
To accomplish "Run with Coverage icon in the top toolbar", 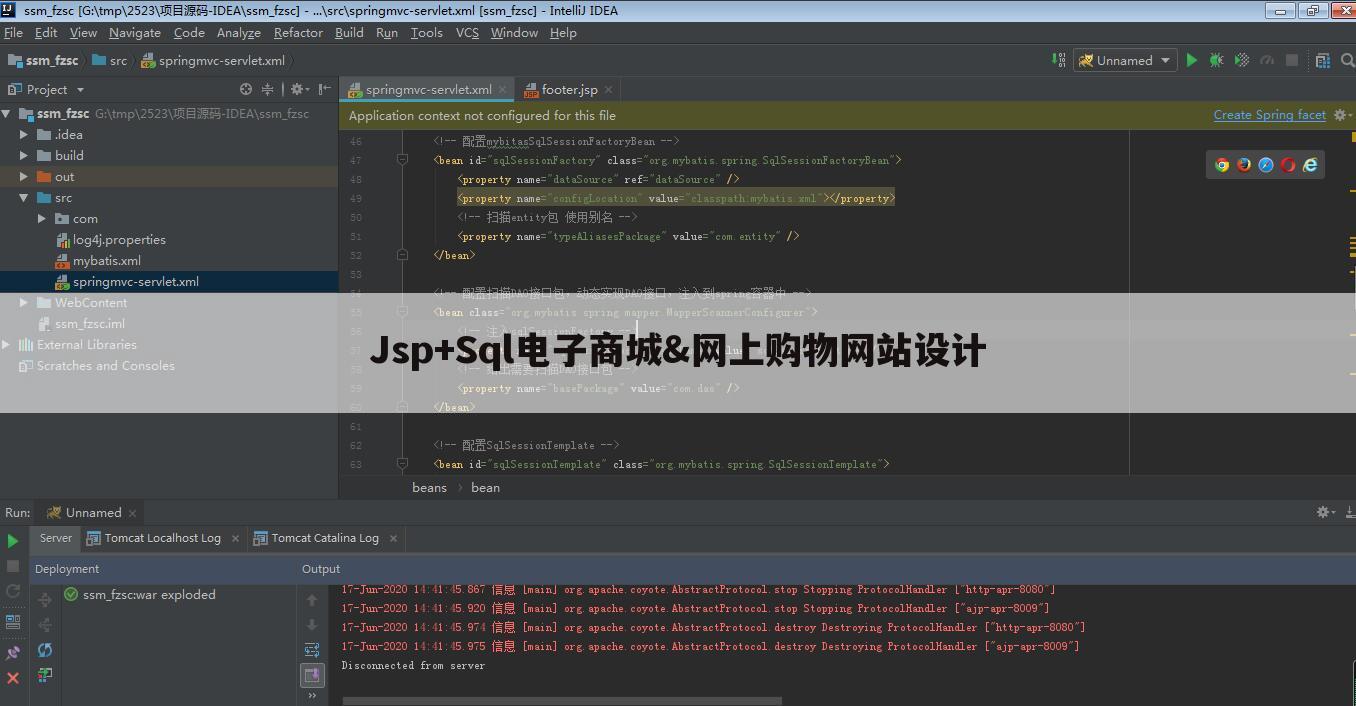I will [1242, 60].
